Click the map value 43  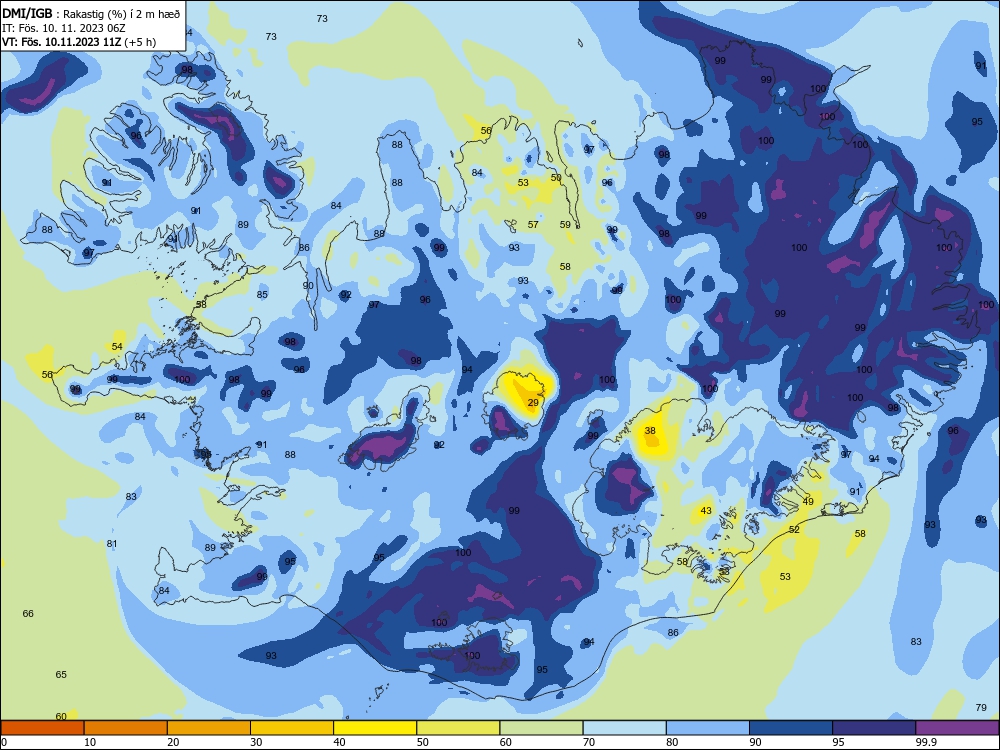pos(706,510)
